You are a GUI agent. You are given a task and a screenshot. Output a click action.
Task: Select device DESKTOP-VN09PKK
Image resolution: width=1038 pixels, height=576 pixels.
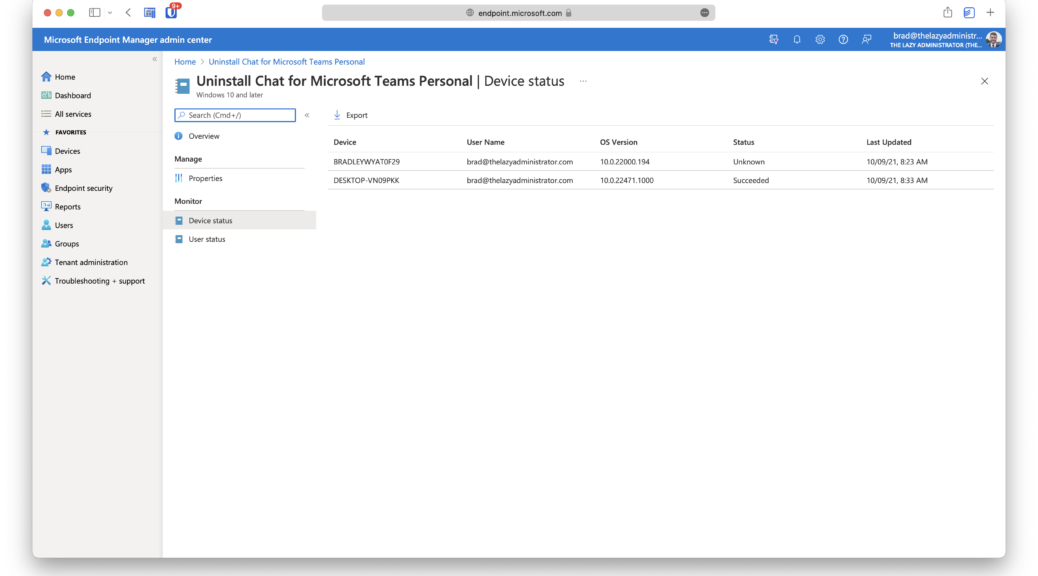tap(366, 180)
